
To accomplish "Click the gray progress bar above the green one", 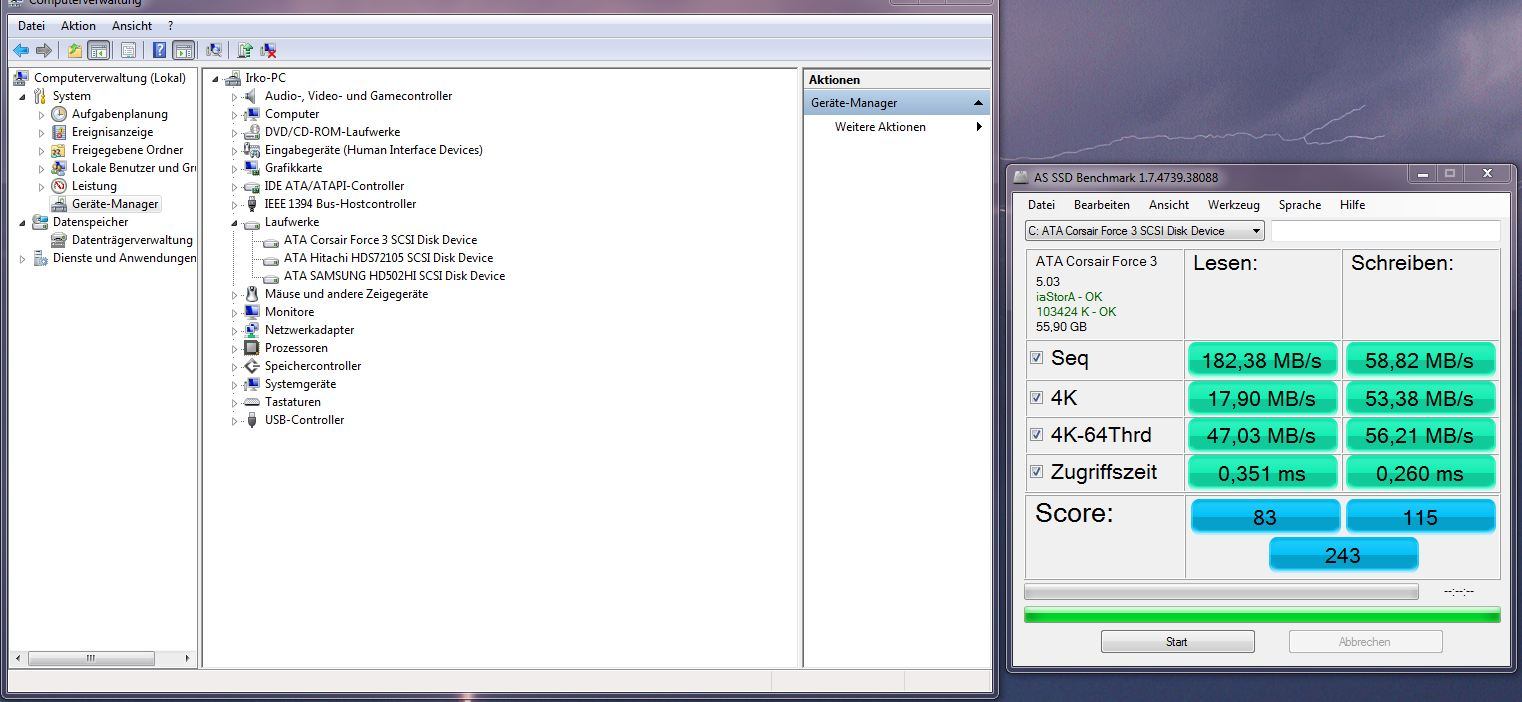I will (x=1221, y=592).
